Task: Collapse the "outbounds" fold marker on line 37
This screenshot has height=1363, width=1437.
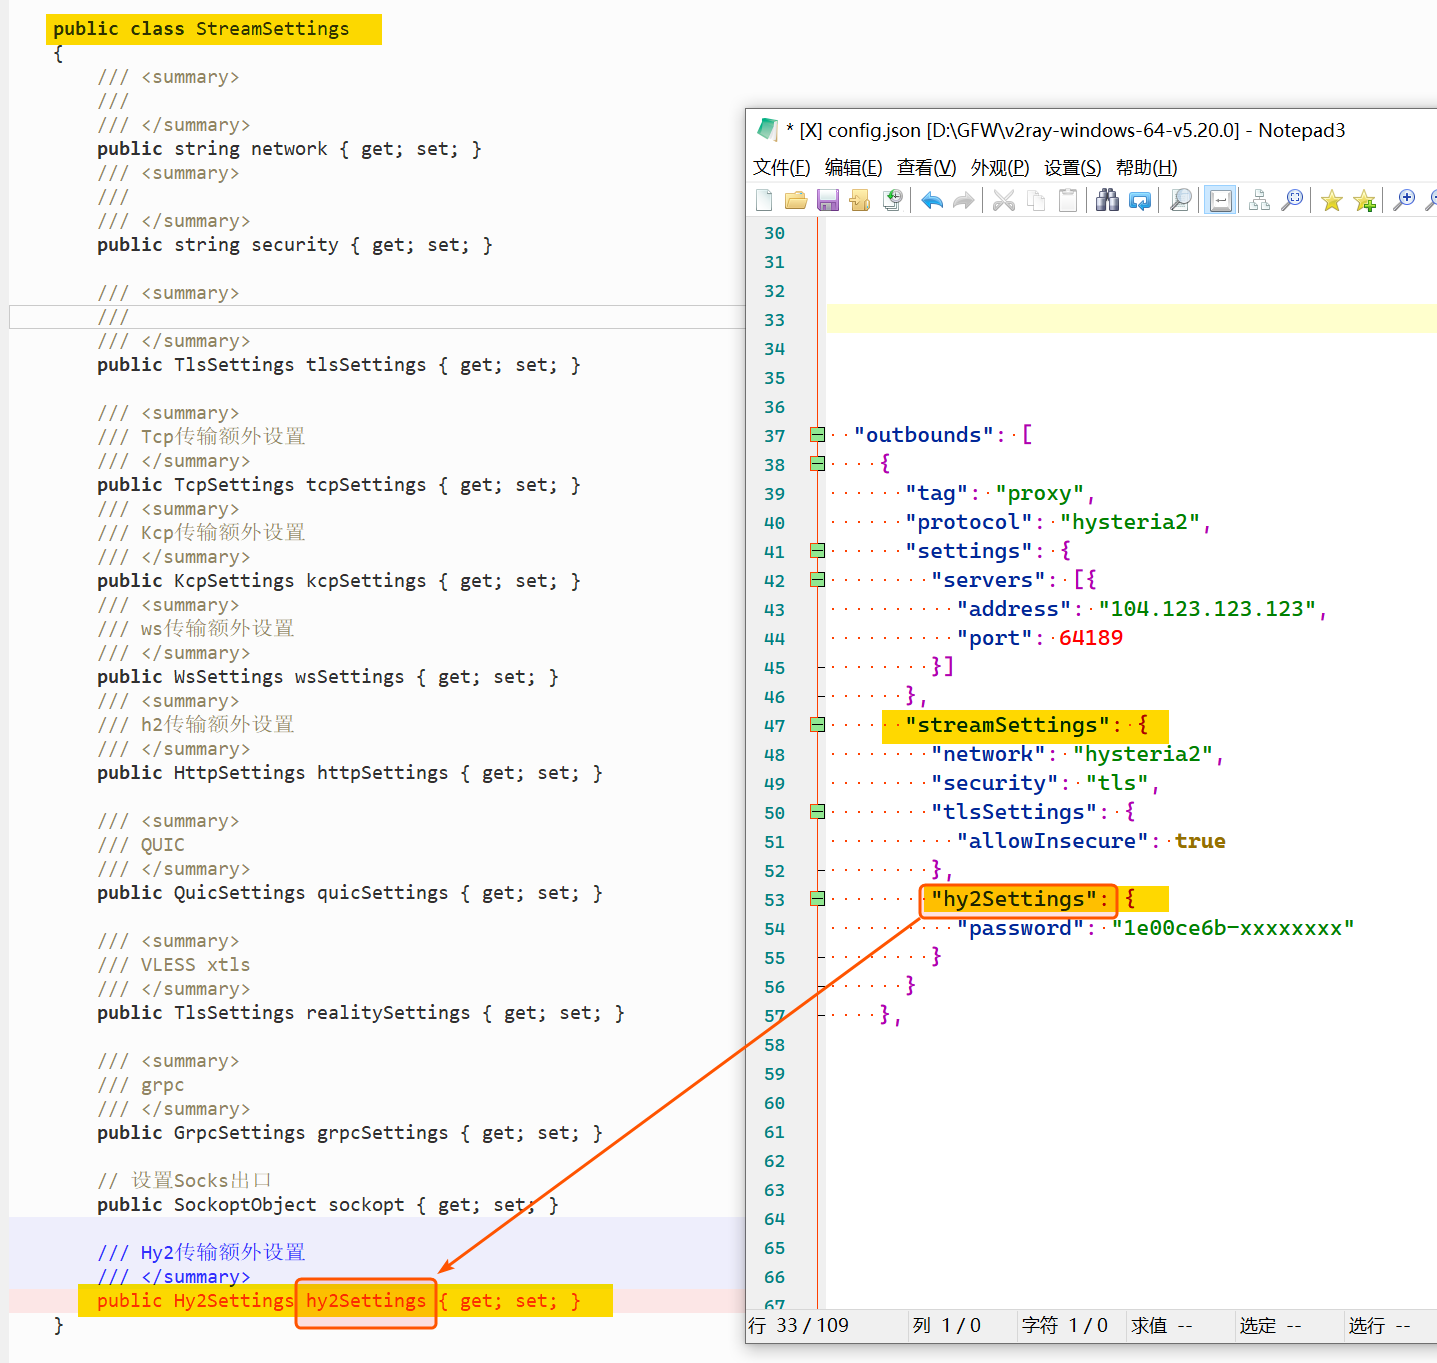Action: pyautogui.click(x=817, y=435)
